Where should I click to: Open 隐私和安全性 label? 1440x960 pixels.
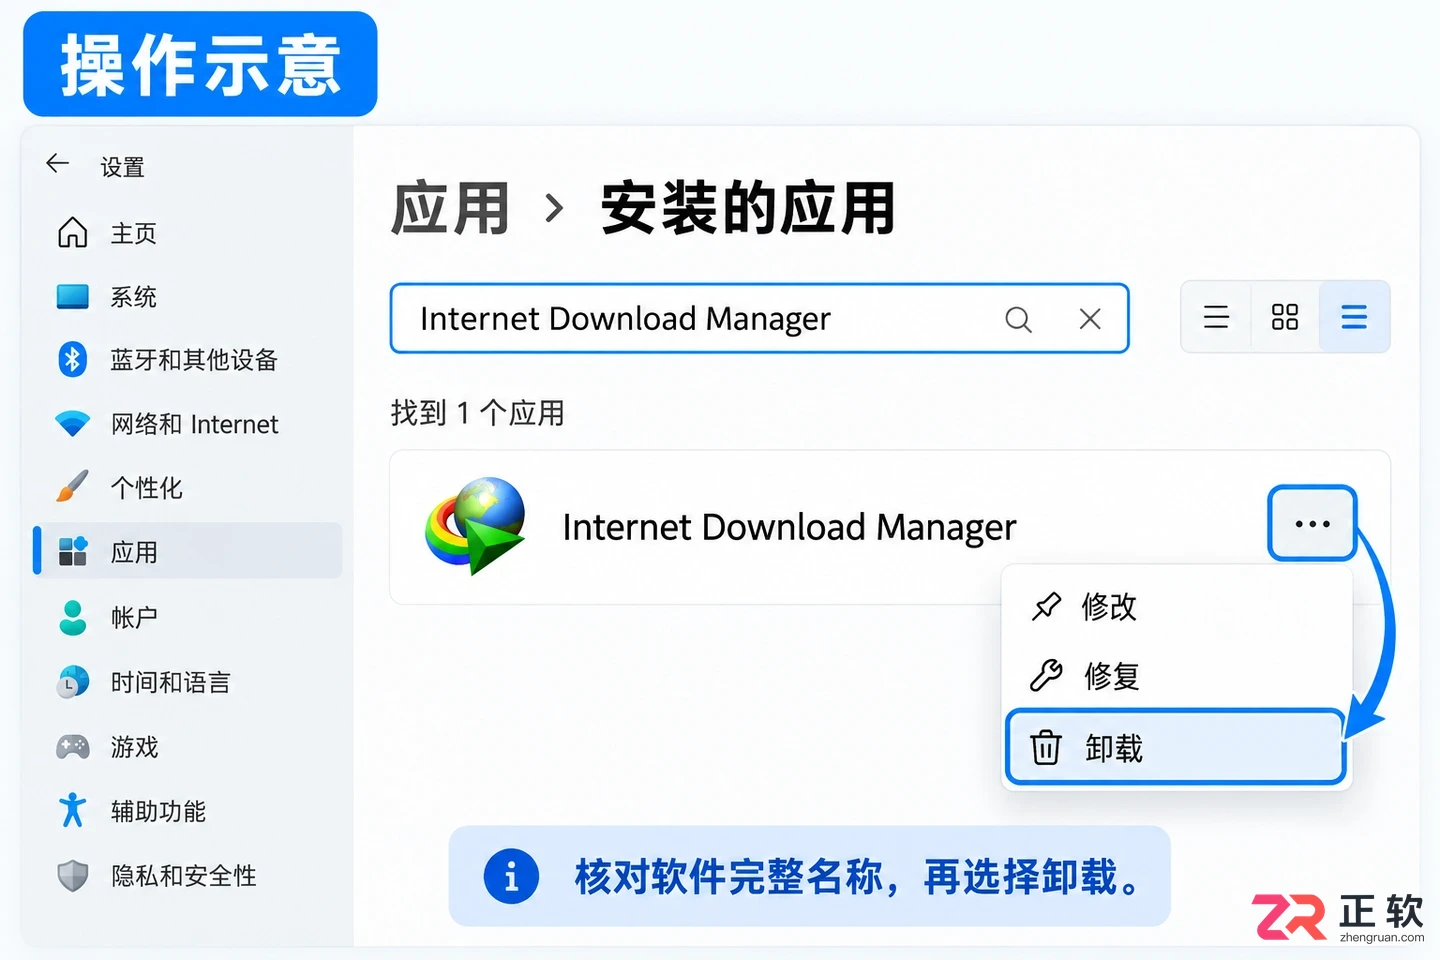tap(183, 876)
